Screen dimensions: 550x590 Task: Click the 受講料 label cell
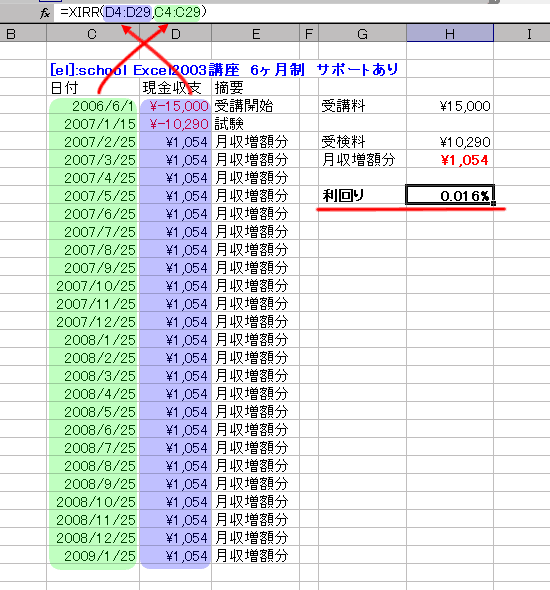click(362, 106)
